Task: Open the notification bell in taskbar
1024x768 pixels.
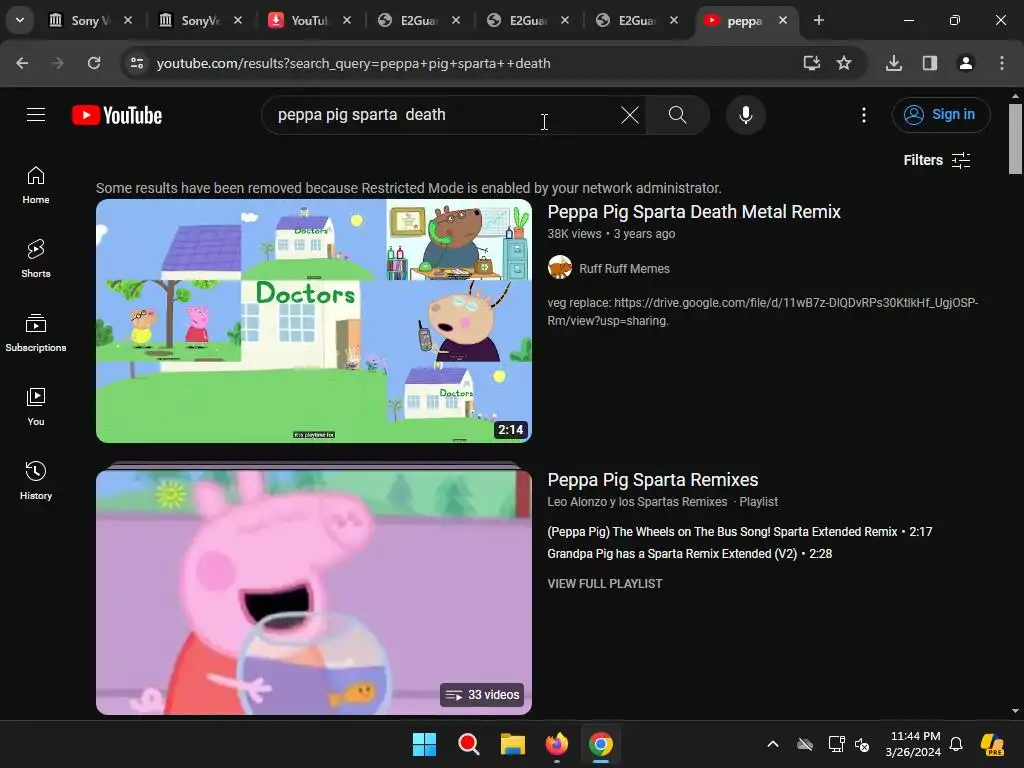Action: [956, 744]
